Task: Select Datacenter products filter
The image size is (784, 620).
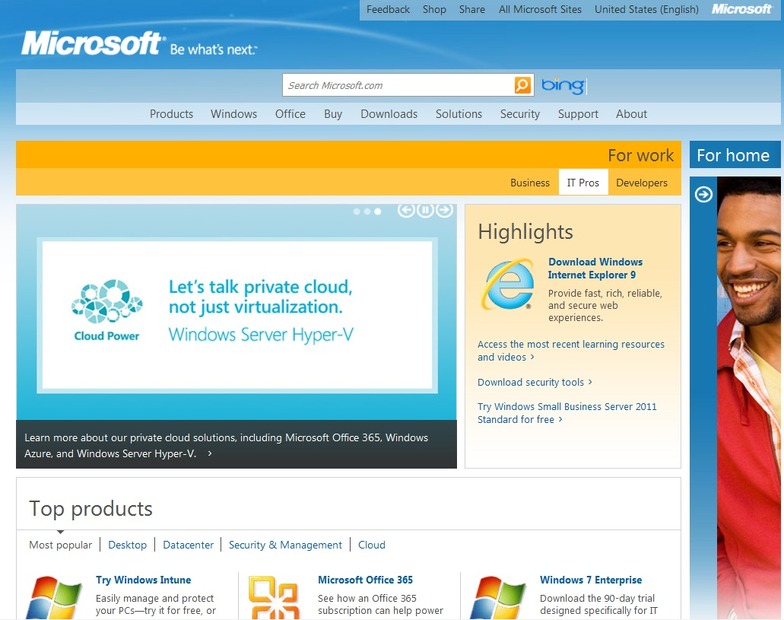Action: 188,544
